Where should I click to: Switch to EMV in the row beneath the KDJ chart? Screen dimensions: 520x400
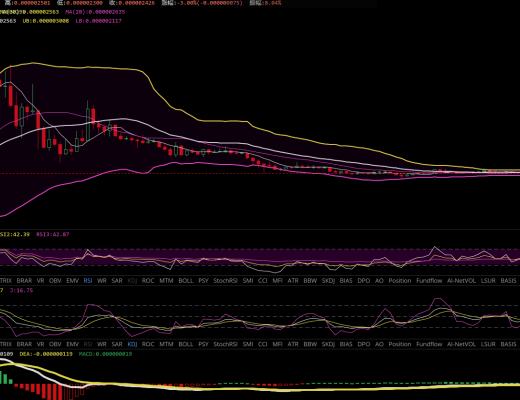(x=72, y=344)
